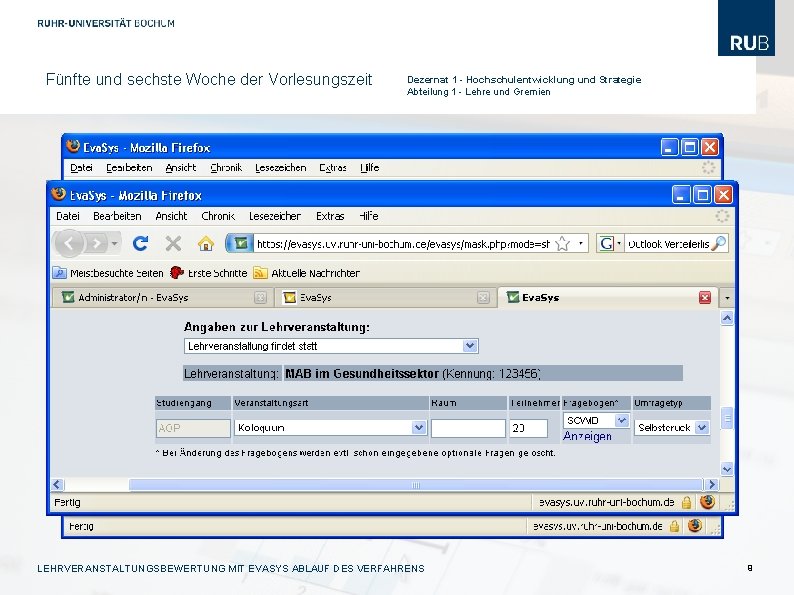
Task: Go to the home page icon
Action: 206,244
